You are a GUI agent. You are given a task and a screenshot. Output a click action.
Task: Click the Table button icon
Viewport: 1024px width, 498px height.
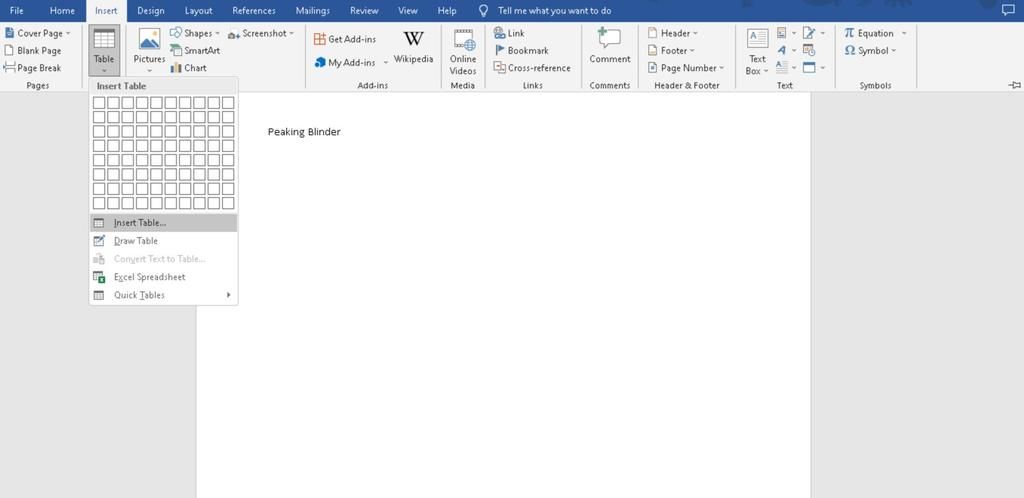[104, 39]
